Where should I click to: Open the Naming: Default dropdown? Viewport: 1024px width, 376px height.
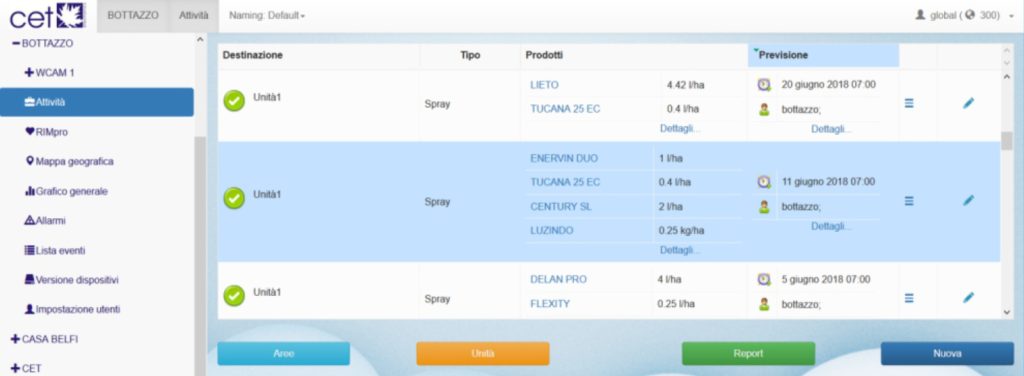click(267, 16)
